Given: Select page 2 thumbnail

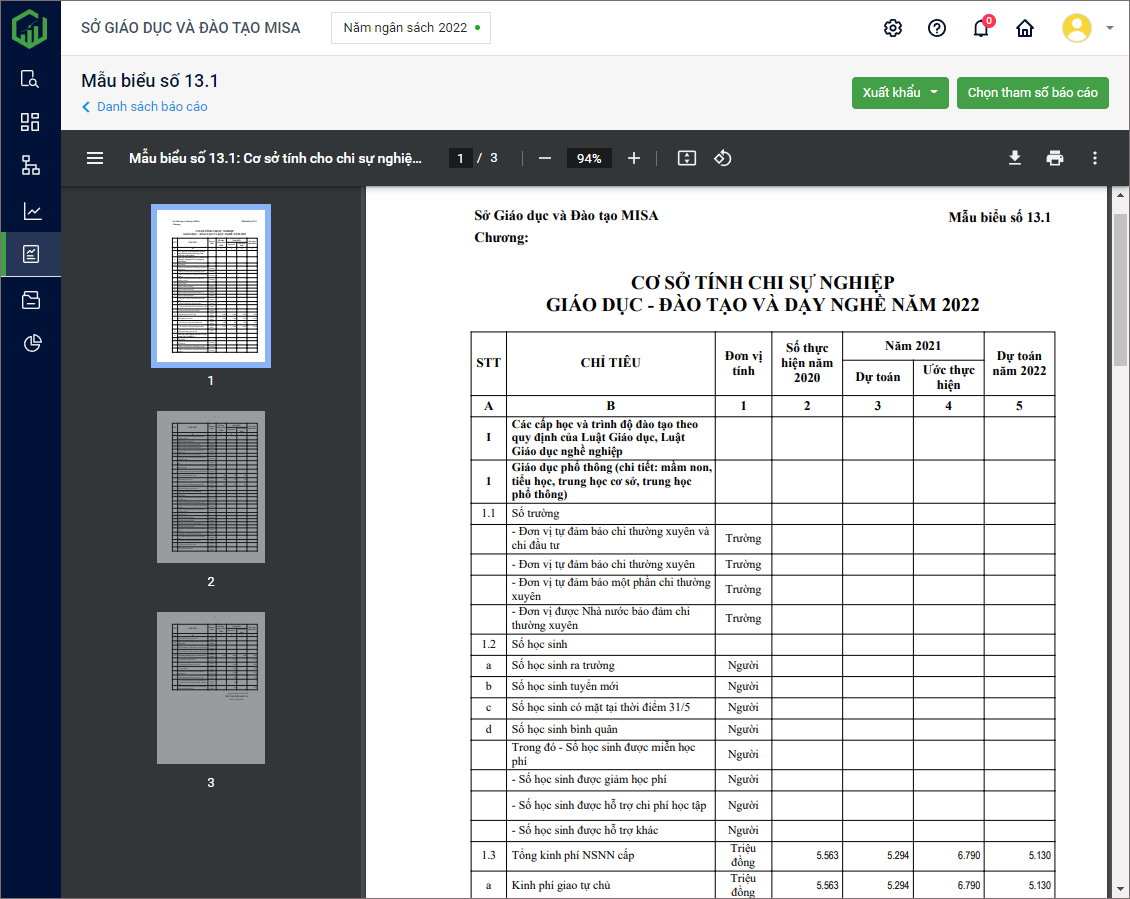Looking at the screenshot, I should point(210,486).
